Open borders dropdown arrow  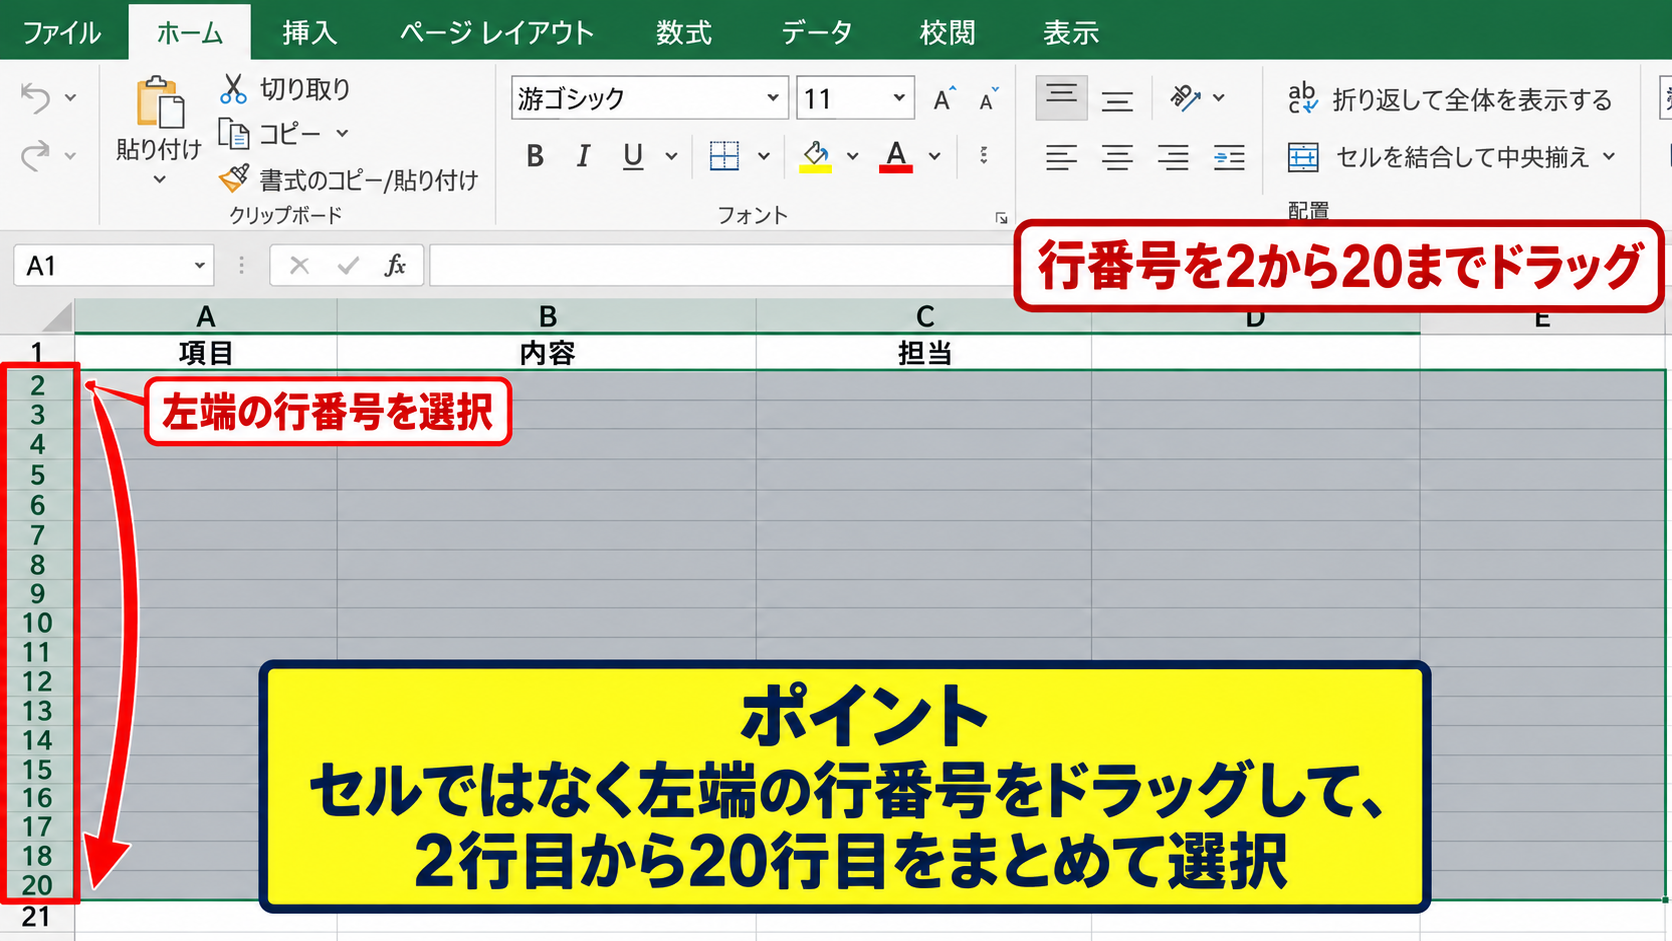click(x=763, y=156)
